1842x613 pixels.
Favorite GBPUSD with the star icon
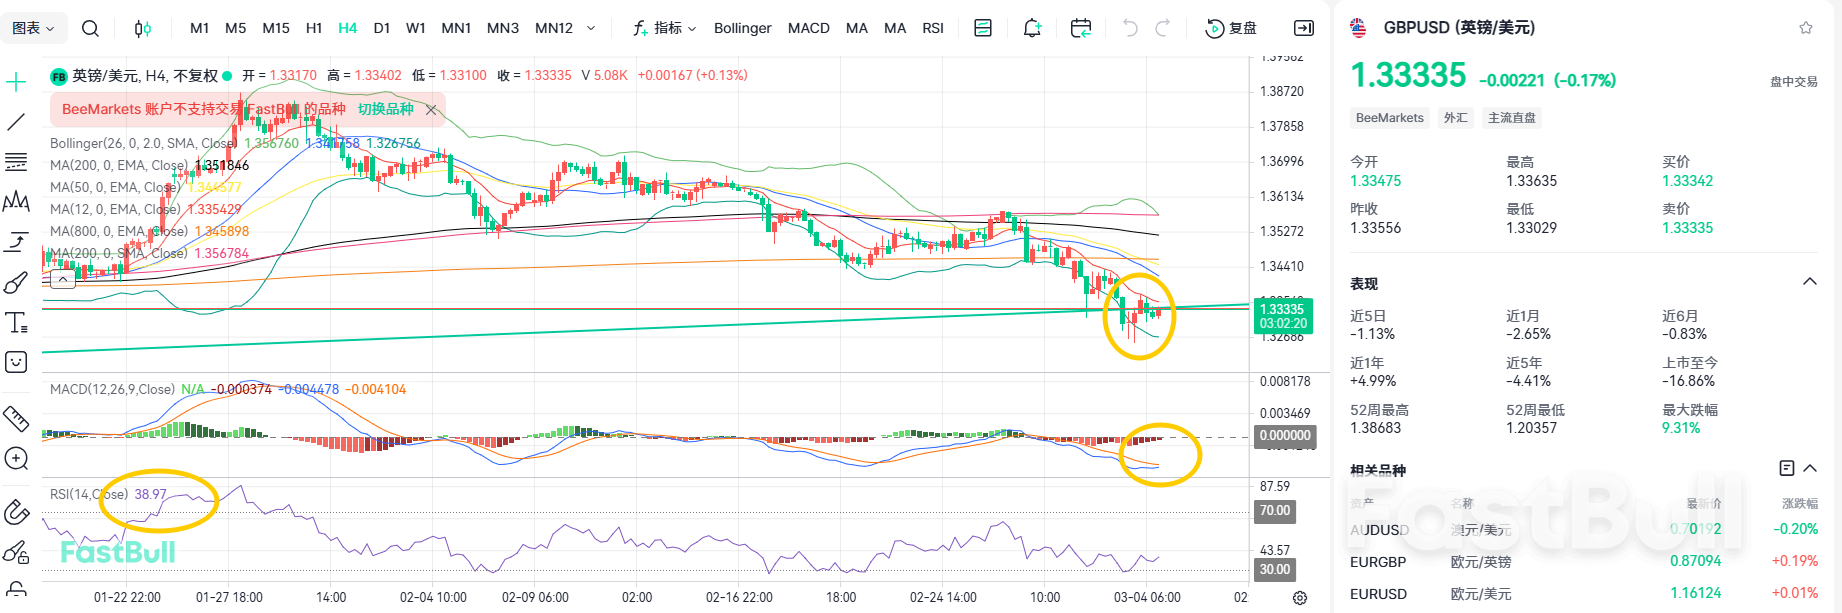(x=1805, y=28)
